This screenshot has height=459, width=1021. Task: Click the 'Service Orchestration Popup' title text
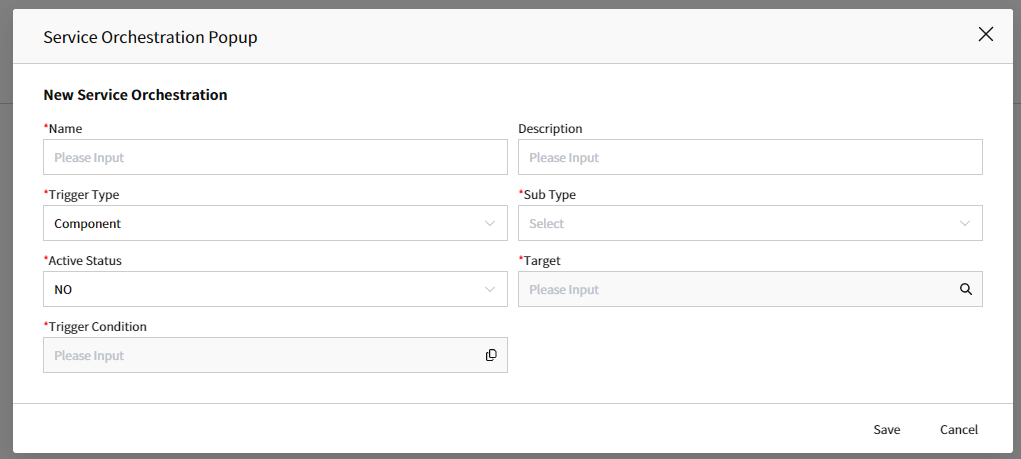[150, 37]
